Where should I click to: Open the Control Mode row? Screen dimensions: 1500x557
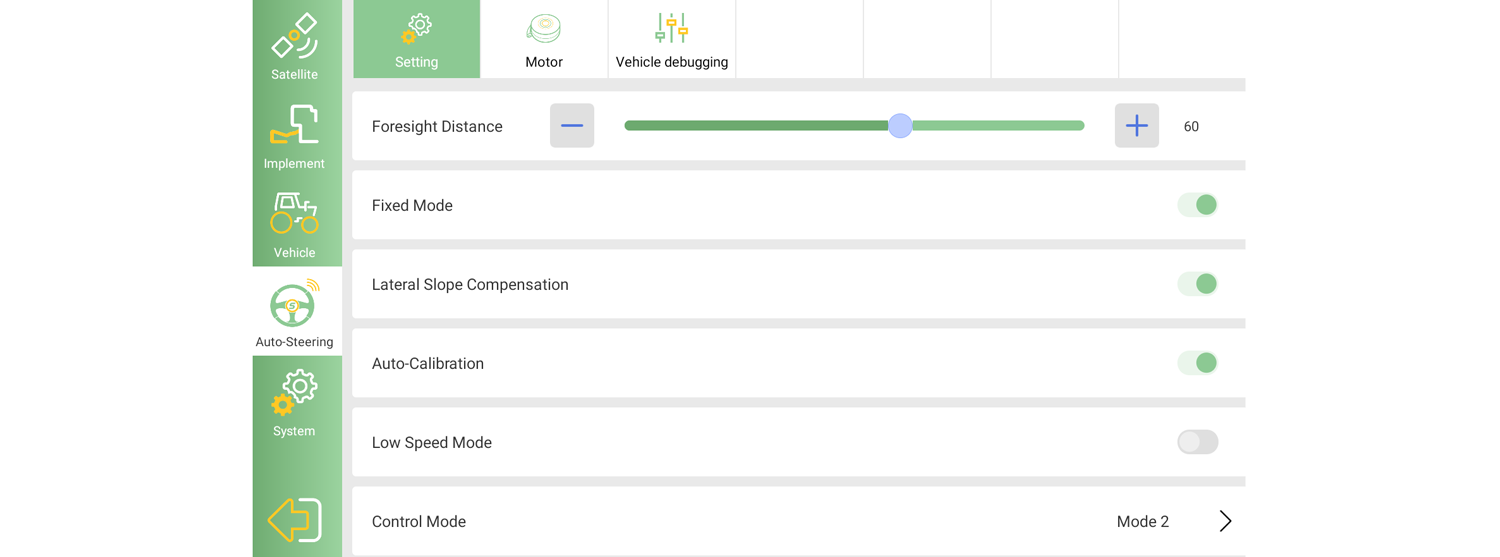tap(799, 521)
